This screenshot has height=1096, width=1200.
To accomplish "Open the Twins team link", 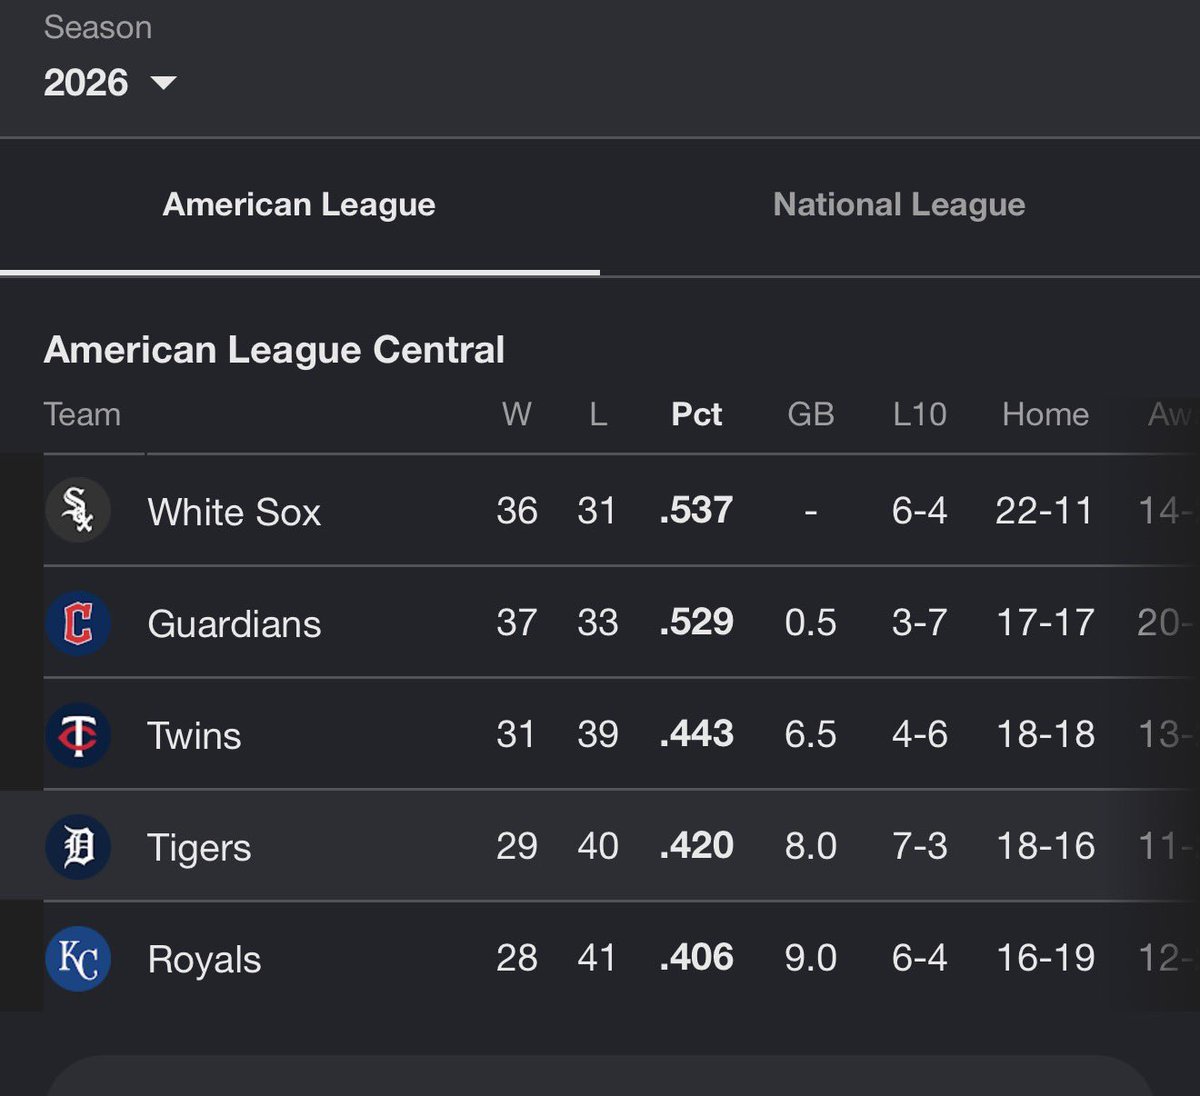I will click(194, 736).
